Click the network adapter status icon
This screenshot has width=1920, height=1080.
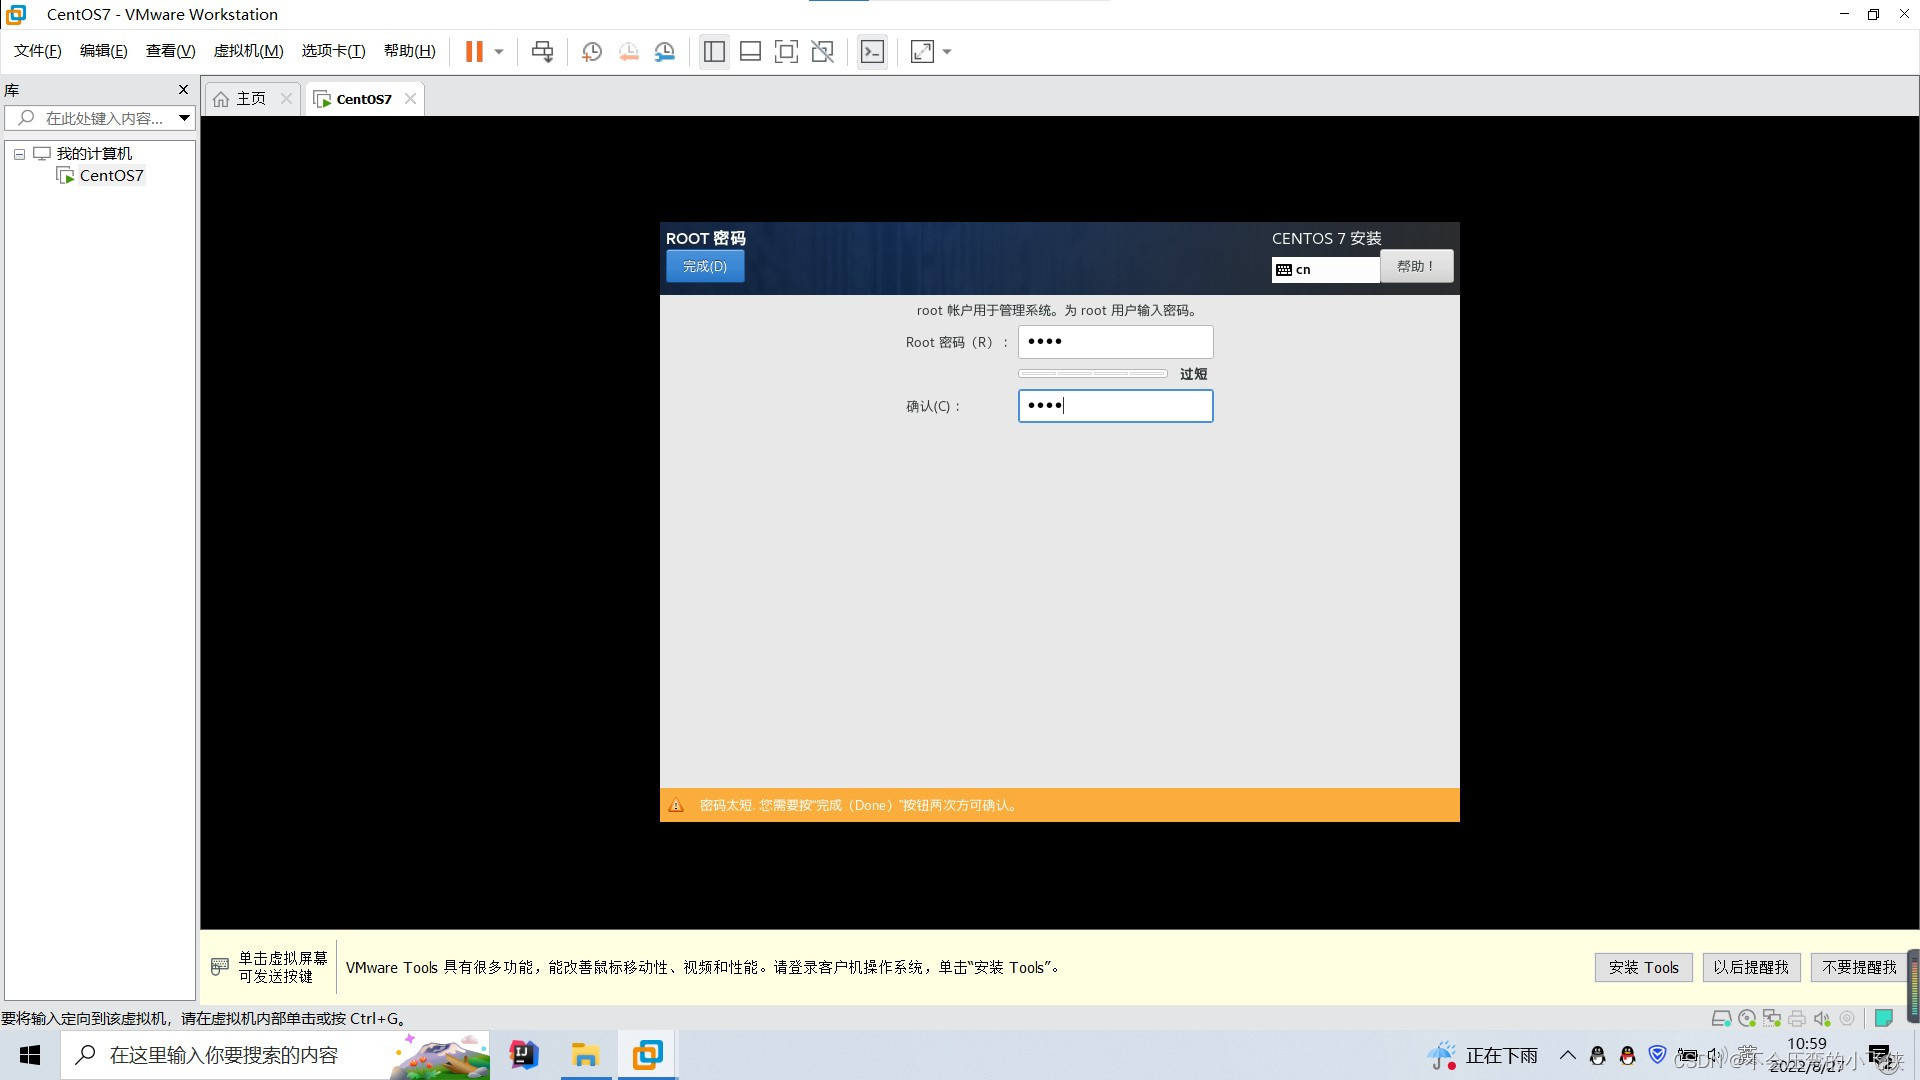click(1772, 1018)
